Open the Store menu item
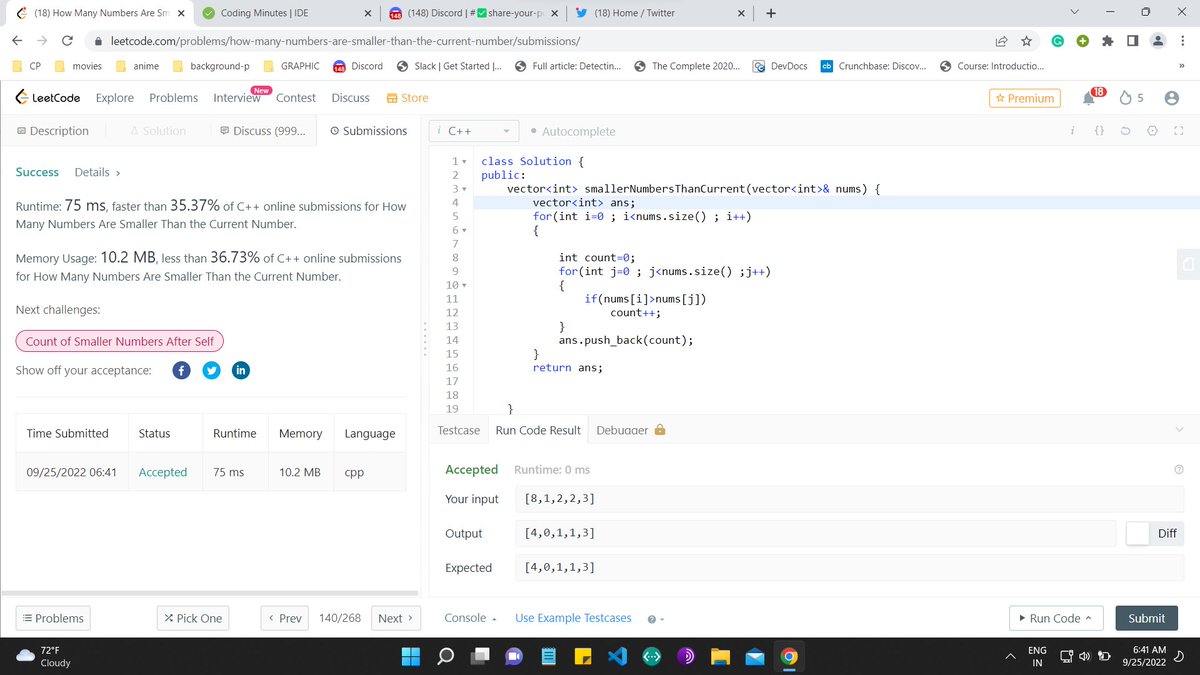The height and width of the screenshot is (675, 1200). (407, 98)
